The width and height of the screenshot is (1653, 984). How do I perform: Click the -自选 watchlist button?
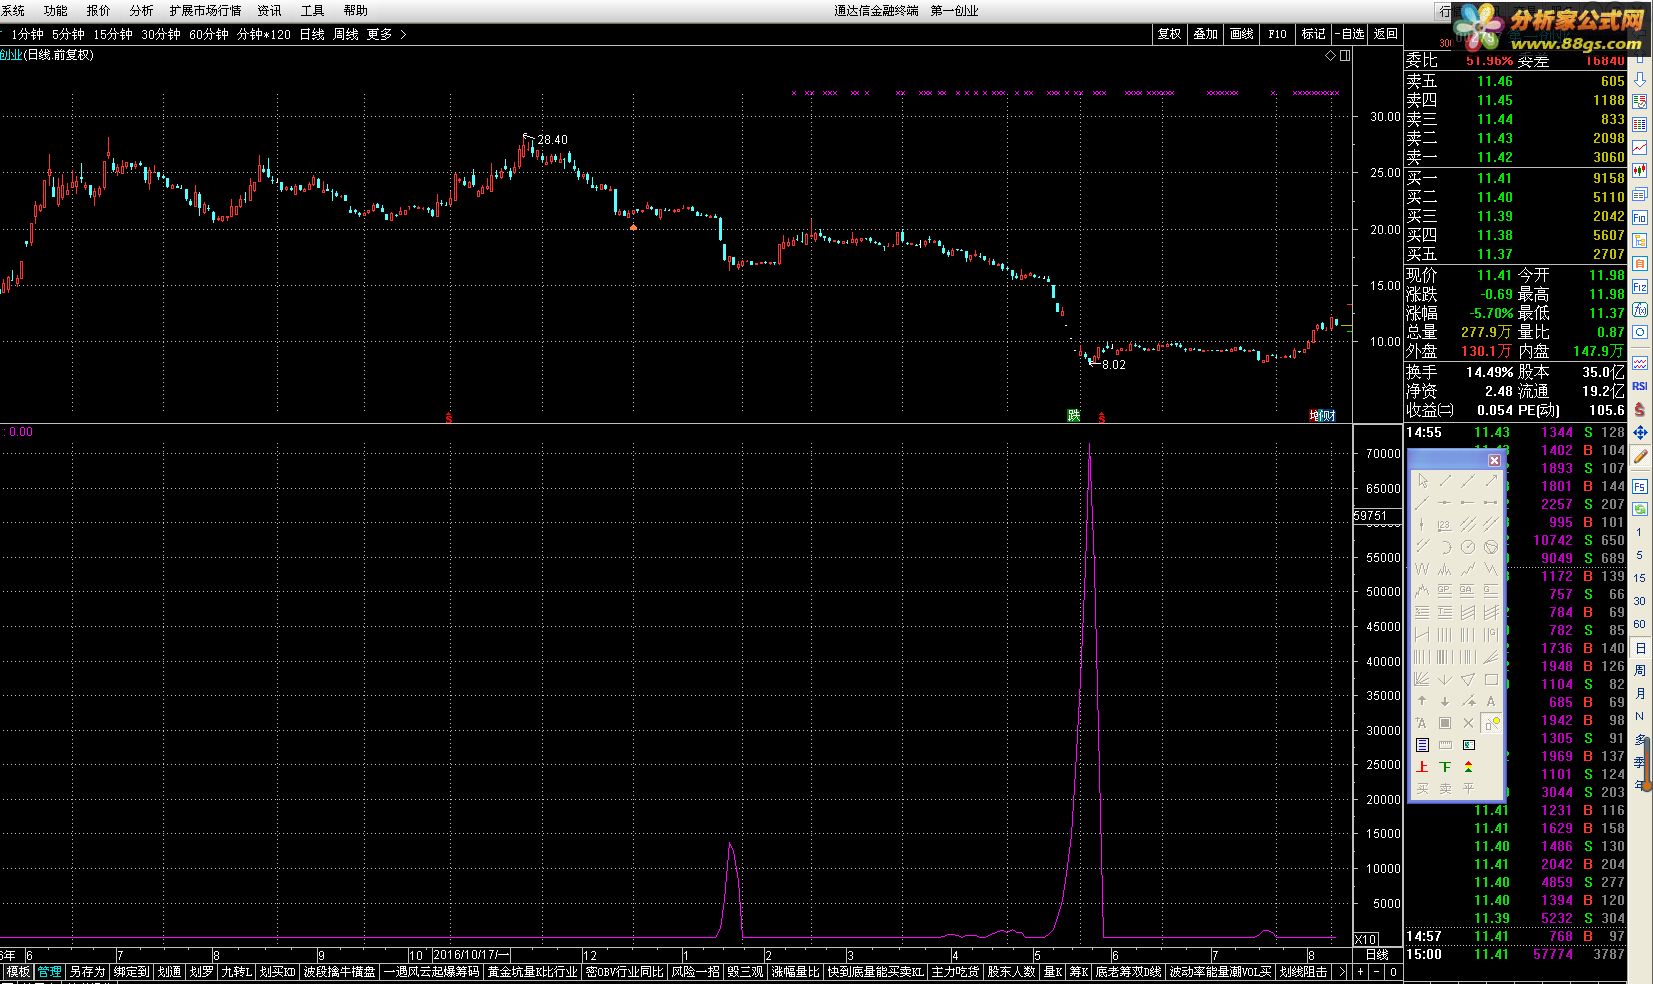[1350, 34]
